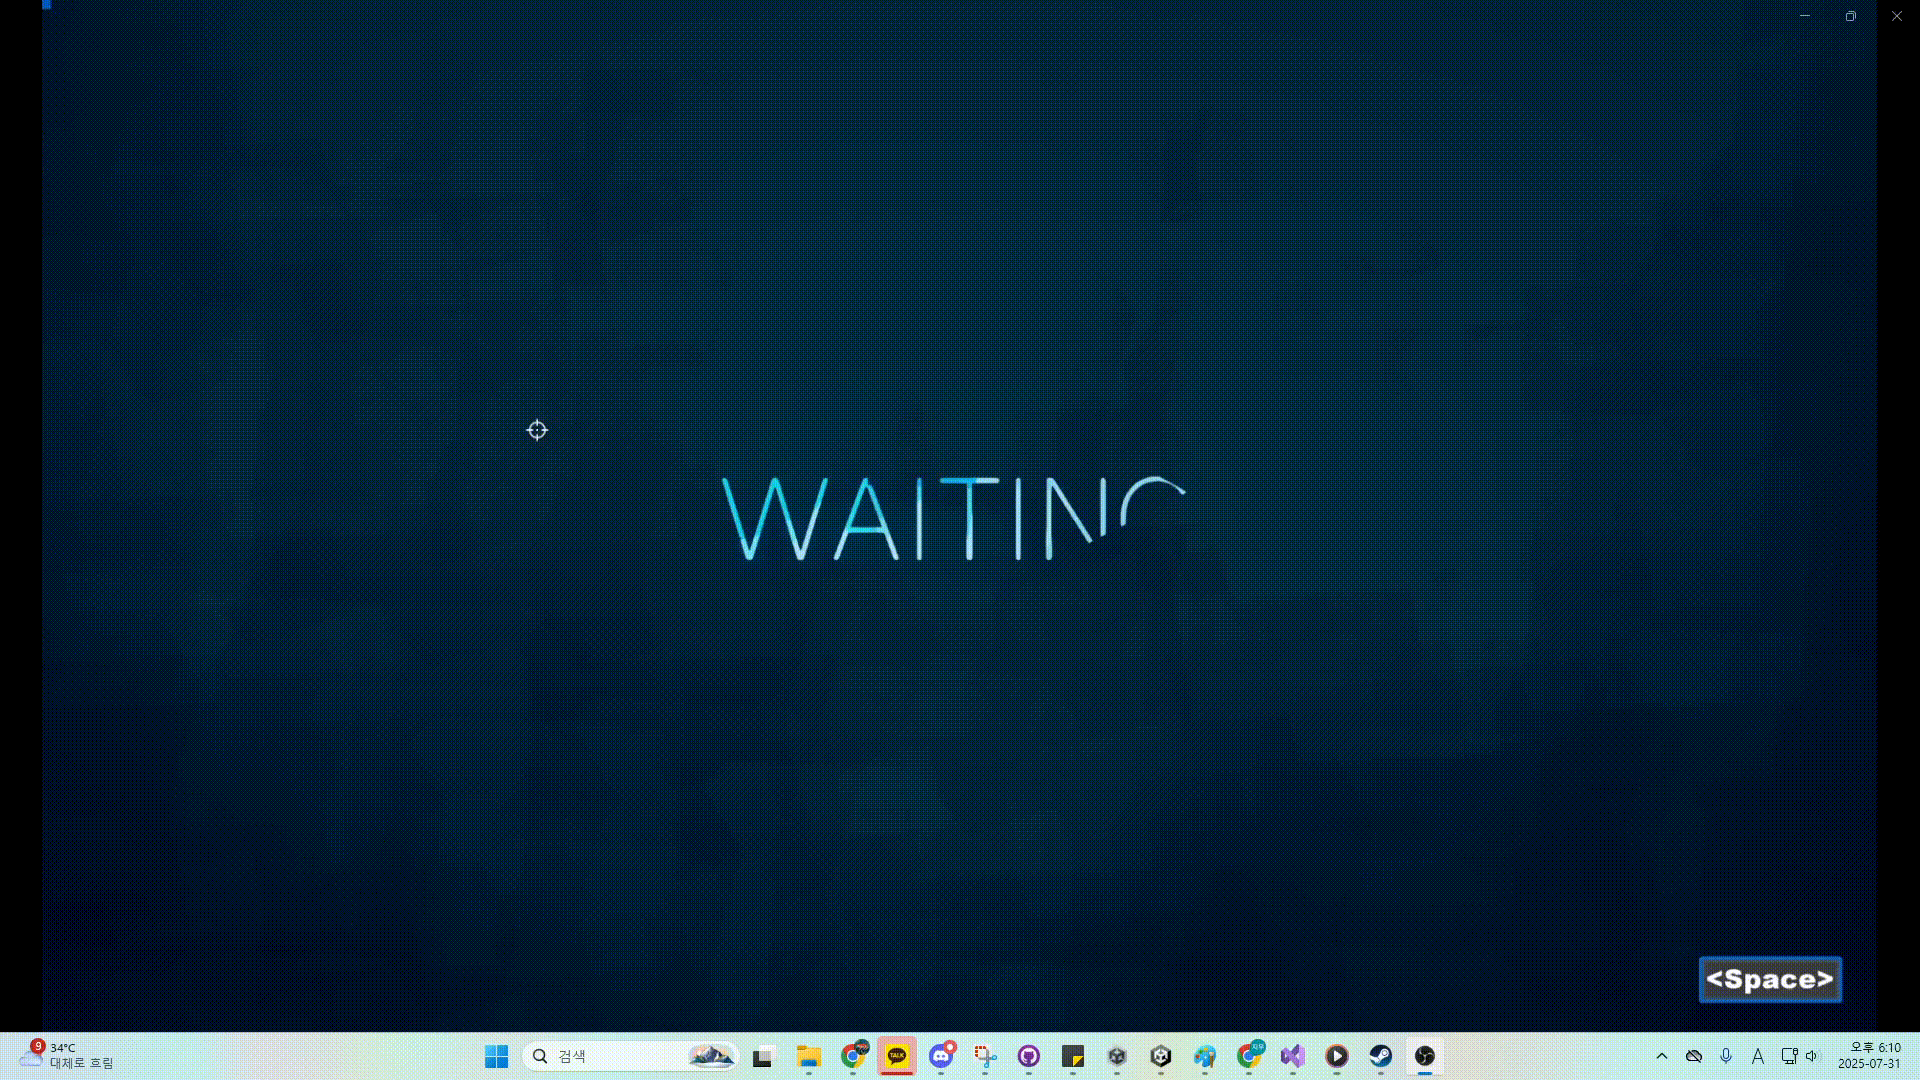Screen dimensions: 1920x1080
Task: Open KakaoTalk from the taskbar
Action: click(897, 1056)
